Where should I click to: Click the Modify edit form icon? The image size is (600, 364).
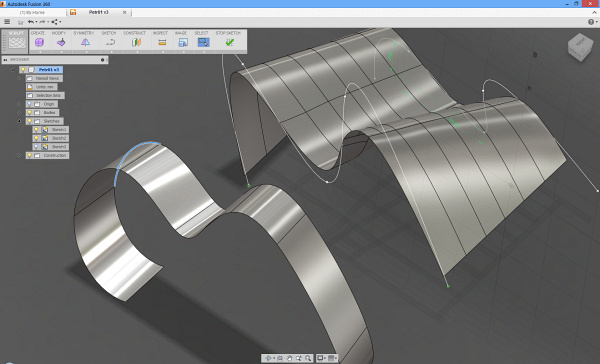click(61, 42)
